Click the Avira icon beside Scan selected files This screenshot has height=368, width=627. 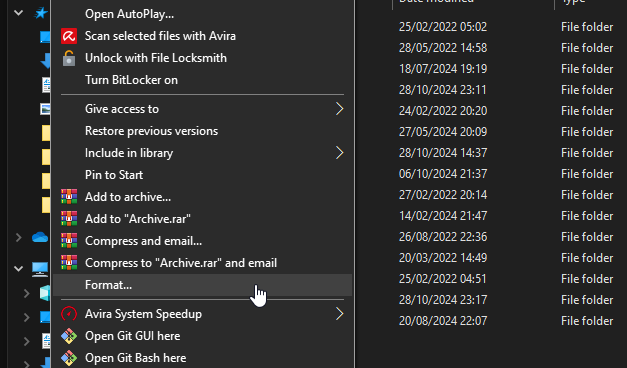pos(69,36)
